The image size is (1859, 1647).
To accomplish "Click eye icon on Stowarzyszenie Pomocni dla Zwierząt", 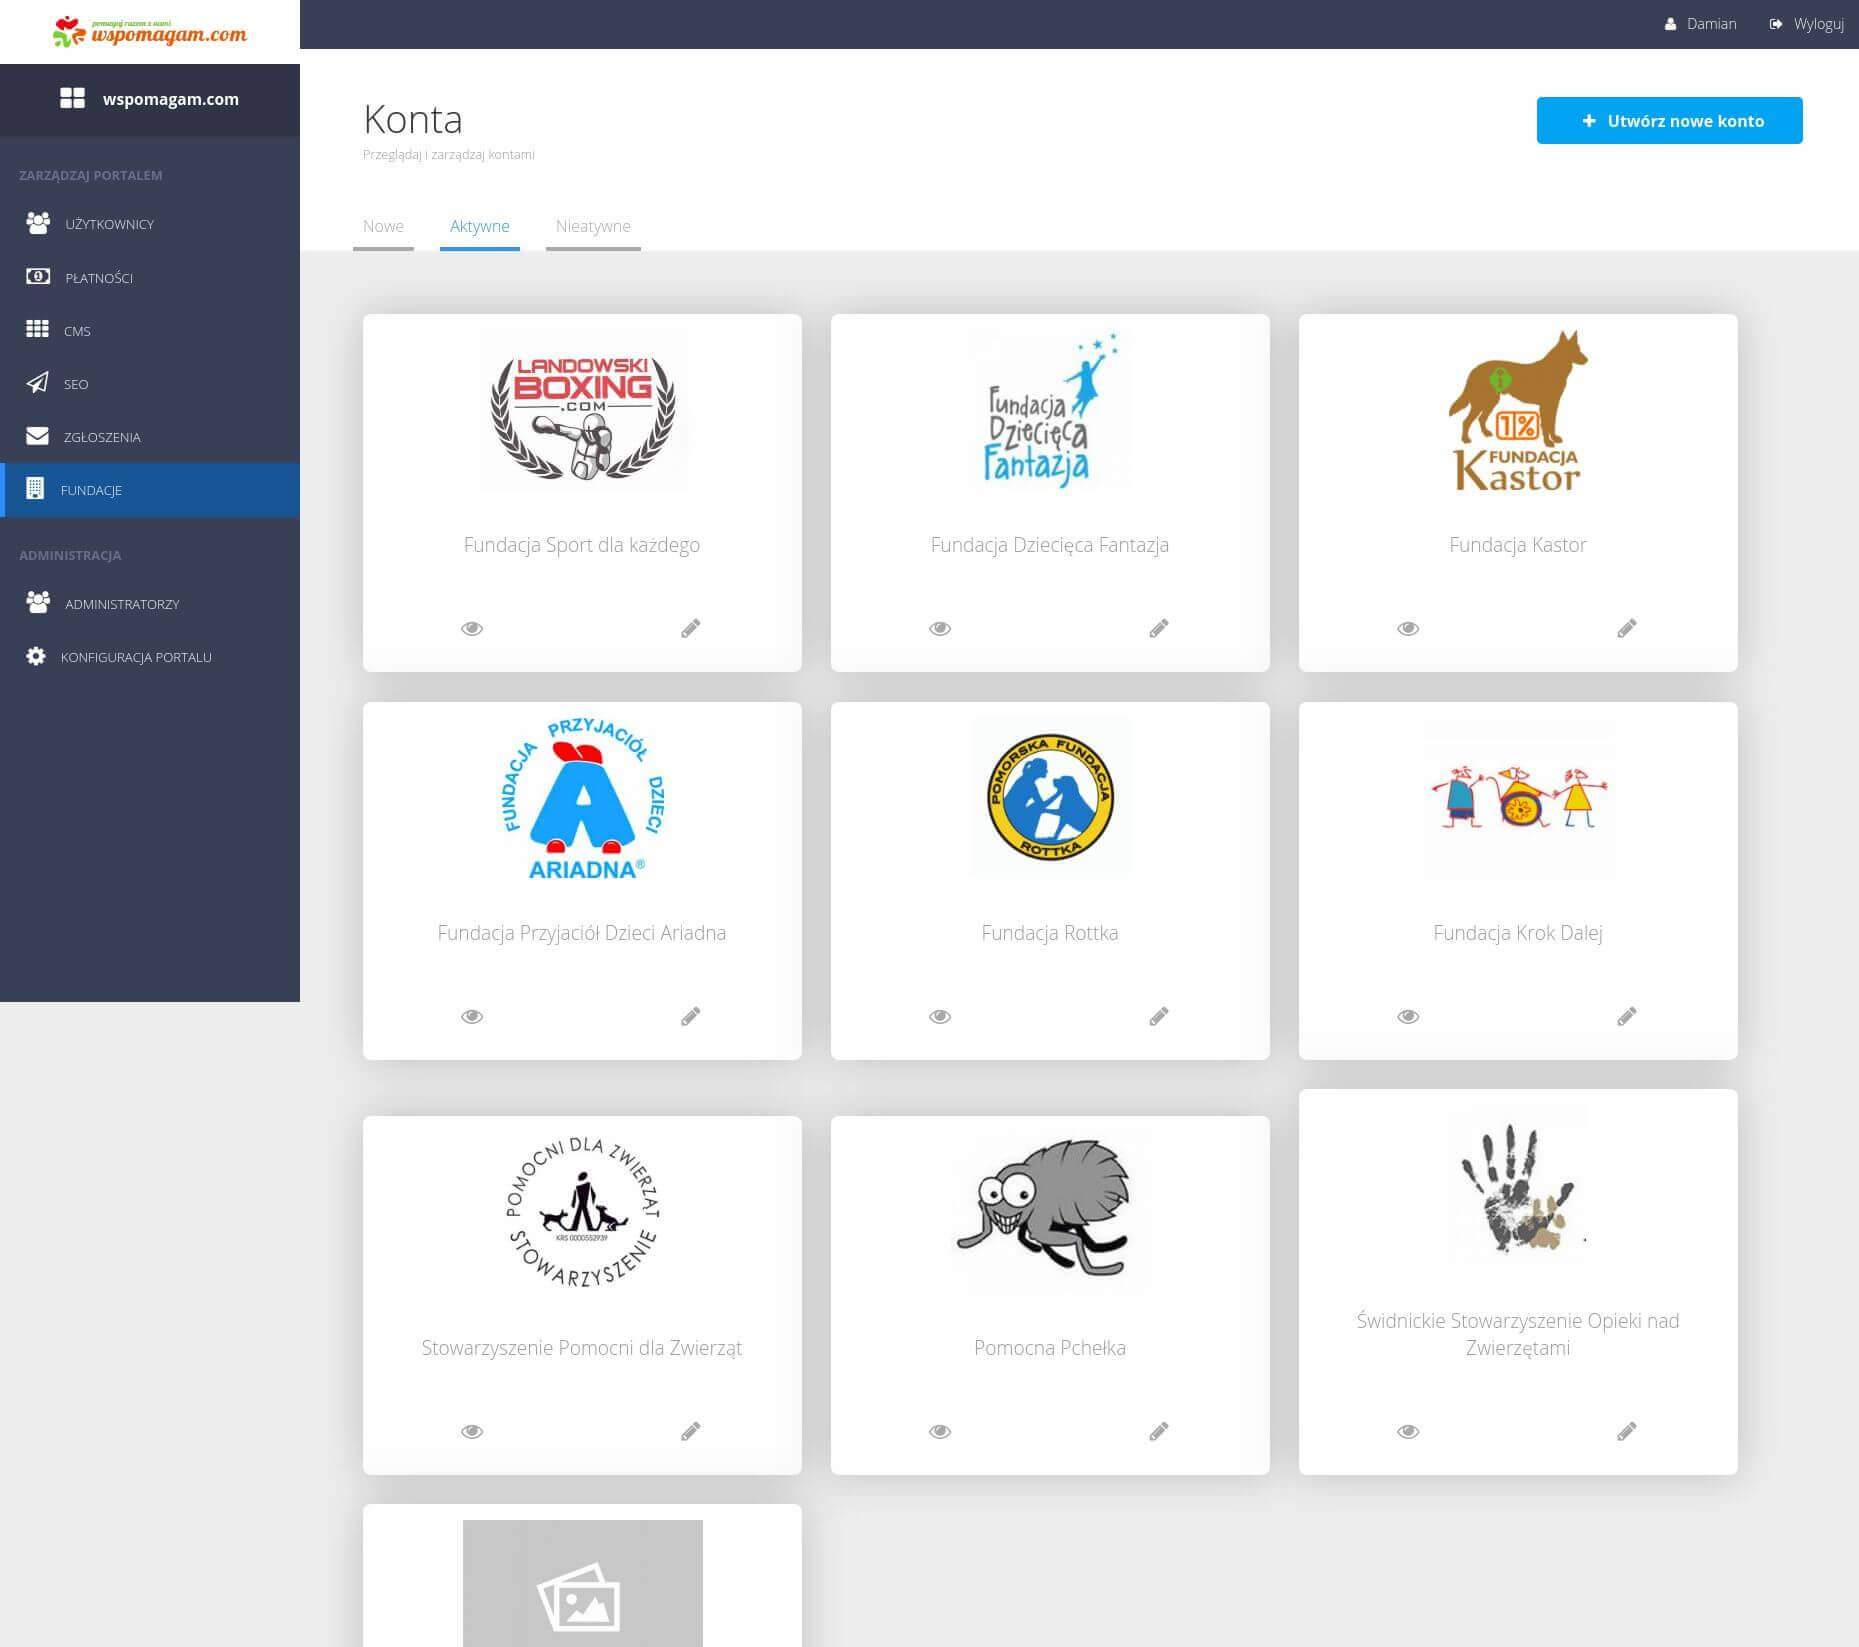I will pos(471,1431).
